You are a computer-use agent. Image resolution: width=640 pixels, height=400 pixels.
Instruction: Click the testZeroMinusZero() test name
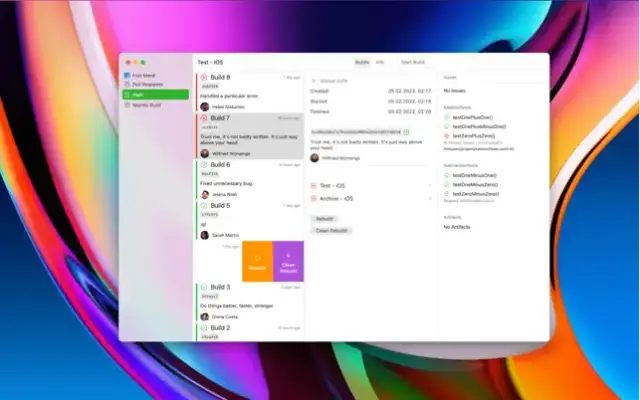coord(476,194)
